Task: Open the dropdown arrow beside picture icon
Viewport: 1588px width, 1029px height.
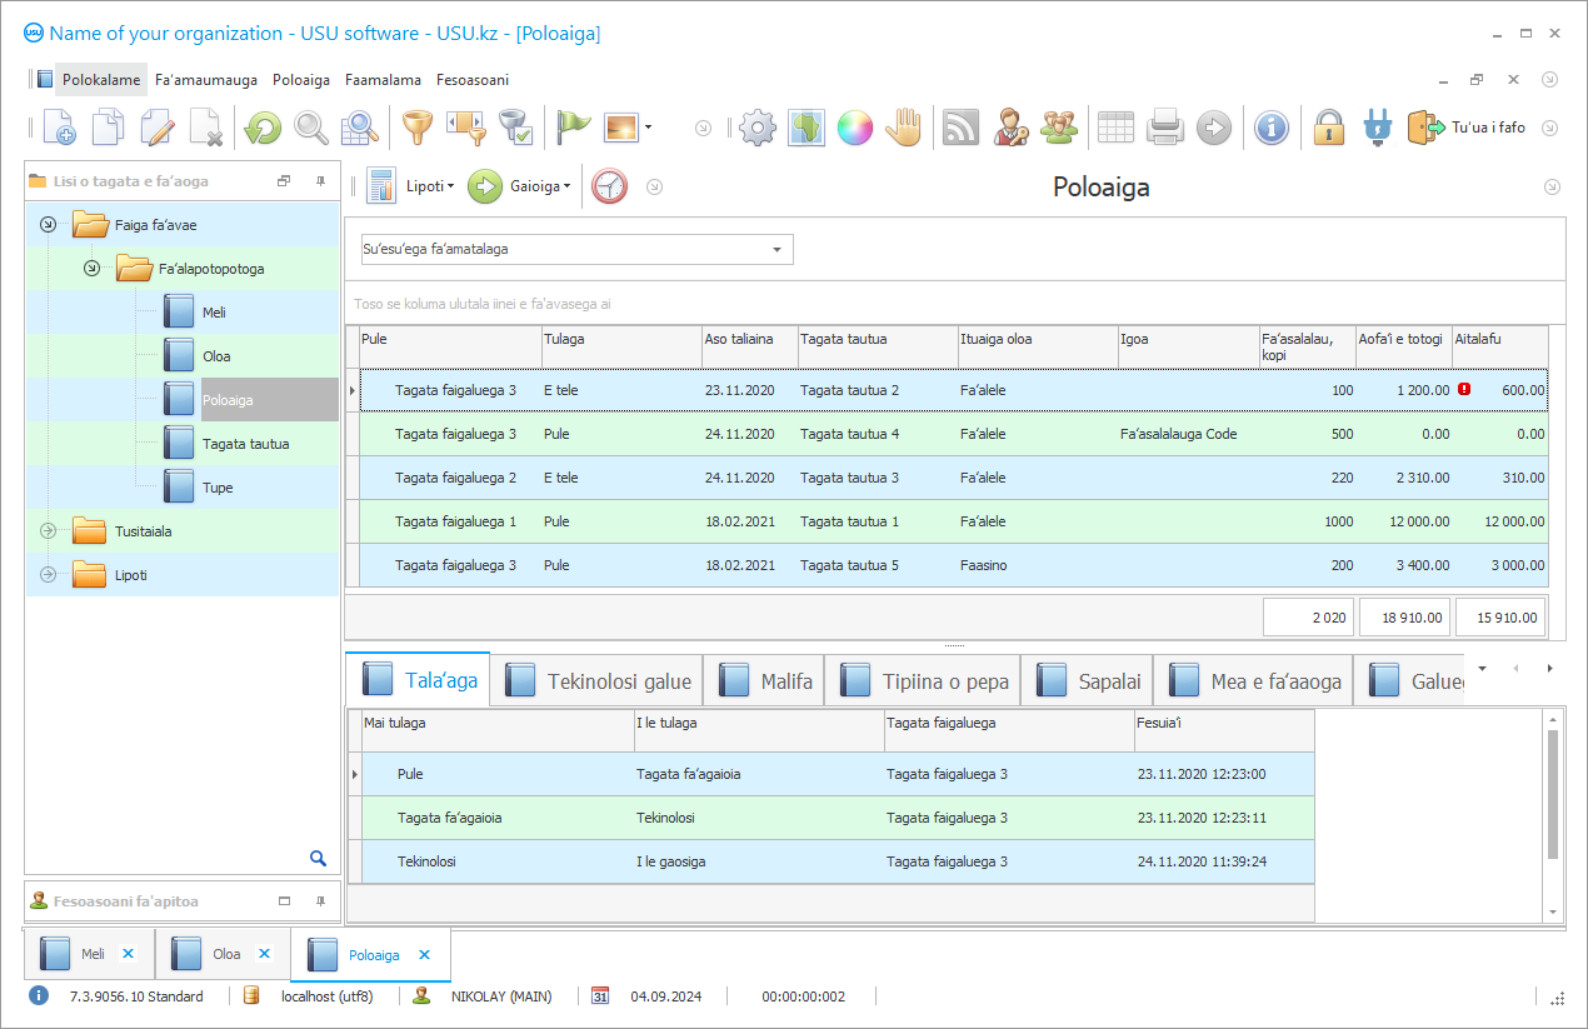Action: pos(648,127)
